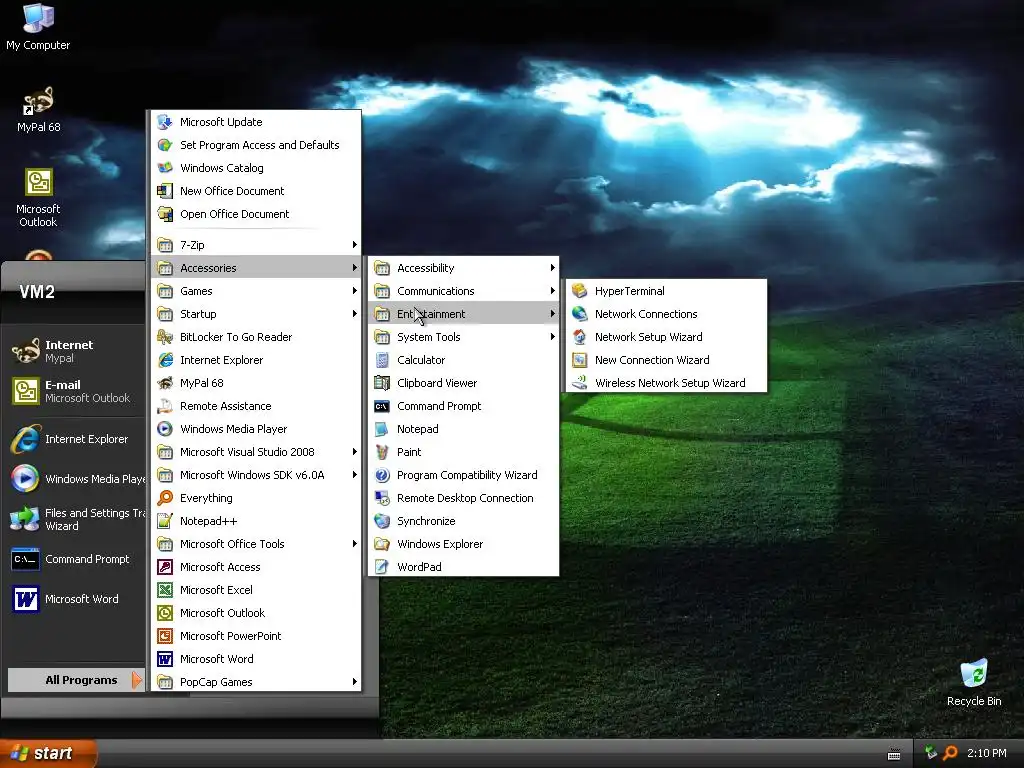Launch Remote Desktop Connection
Viewport: 1024px width, 768px height.
(x=464, y=498)
